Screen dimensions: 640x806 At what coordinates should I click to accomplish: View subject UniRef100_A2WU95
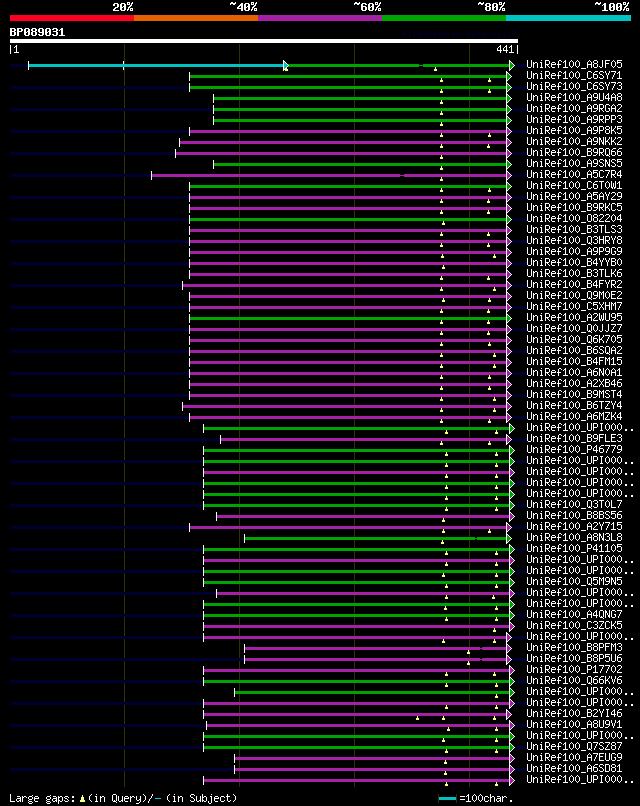tap(574, 318)
